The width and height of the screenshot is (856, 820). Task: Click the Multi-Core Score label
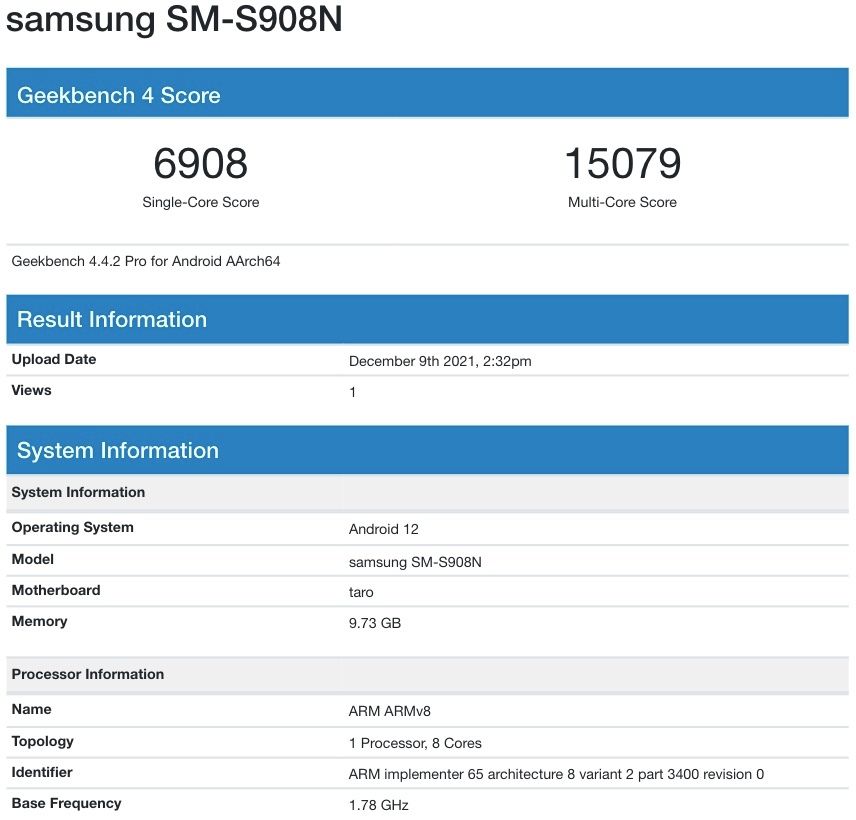point(622,202)
